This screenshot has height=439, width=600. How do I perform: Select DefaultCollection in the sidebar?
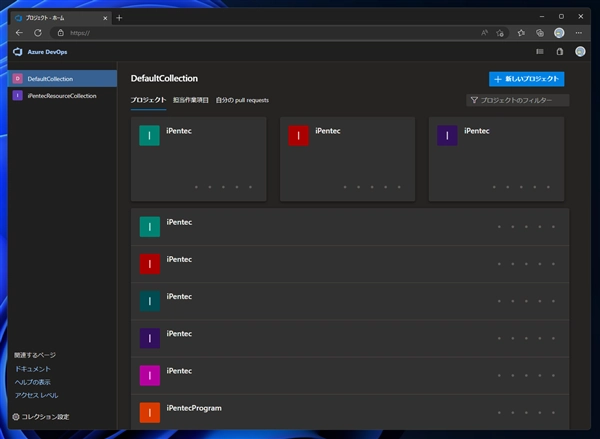coord(62,78)
